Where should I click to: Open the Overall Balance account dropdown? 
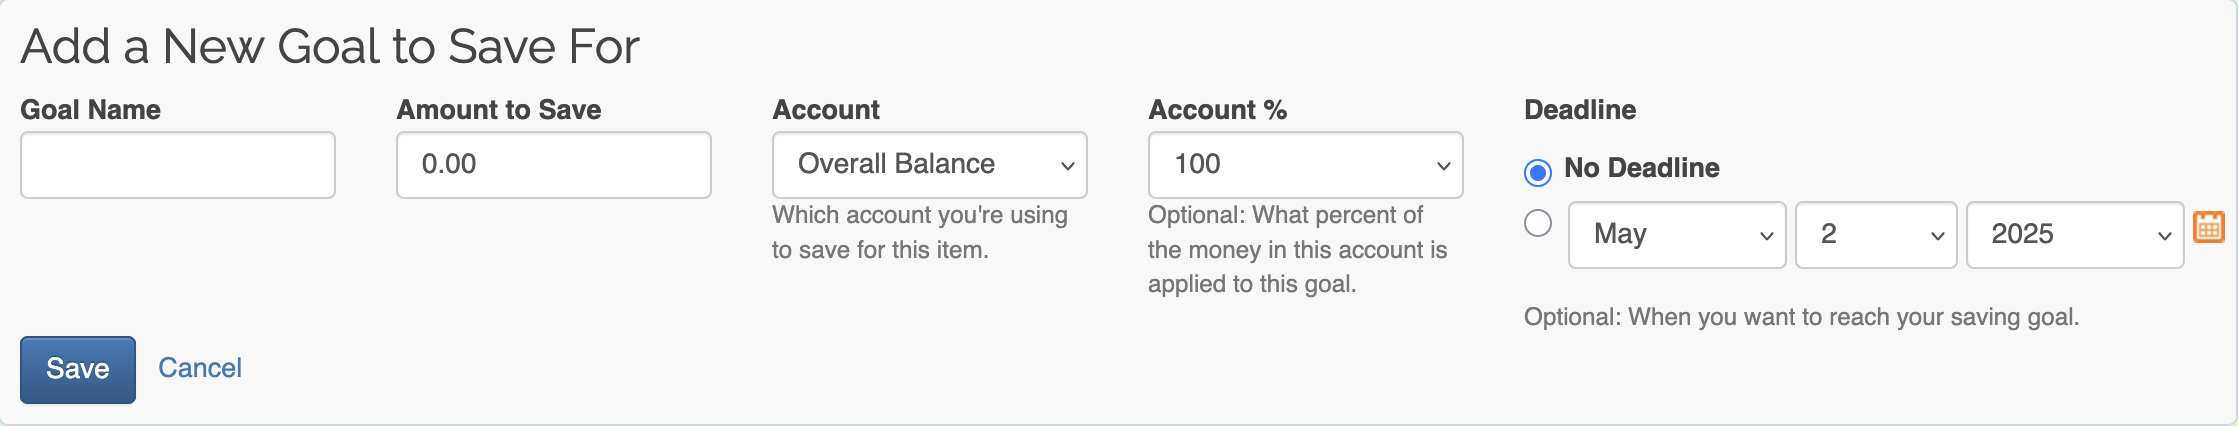click(x=929, y=165)
